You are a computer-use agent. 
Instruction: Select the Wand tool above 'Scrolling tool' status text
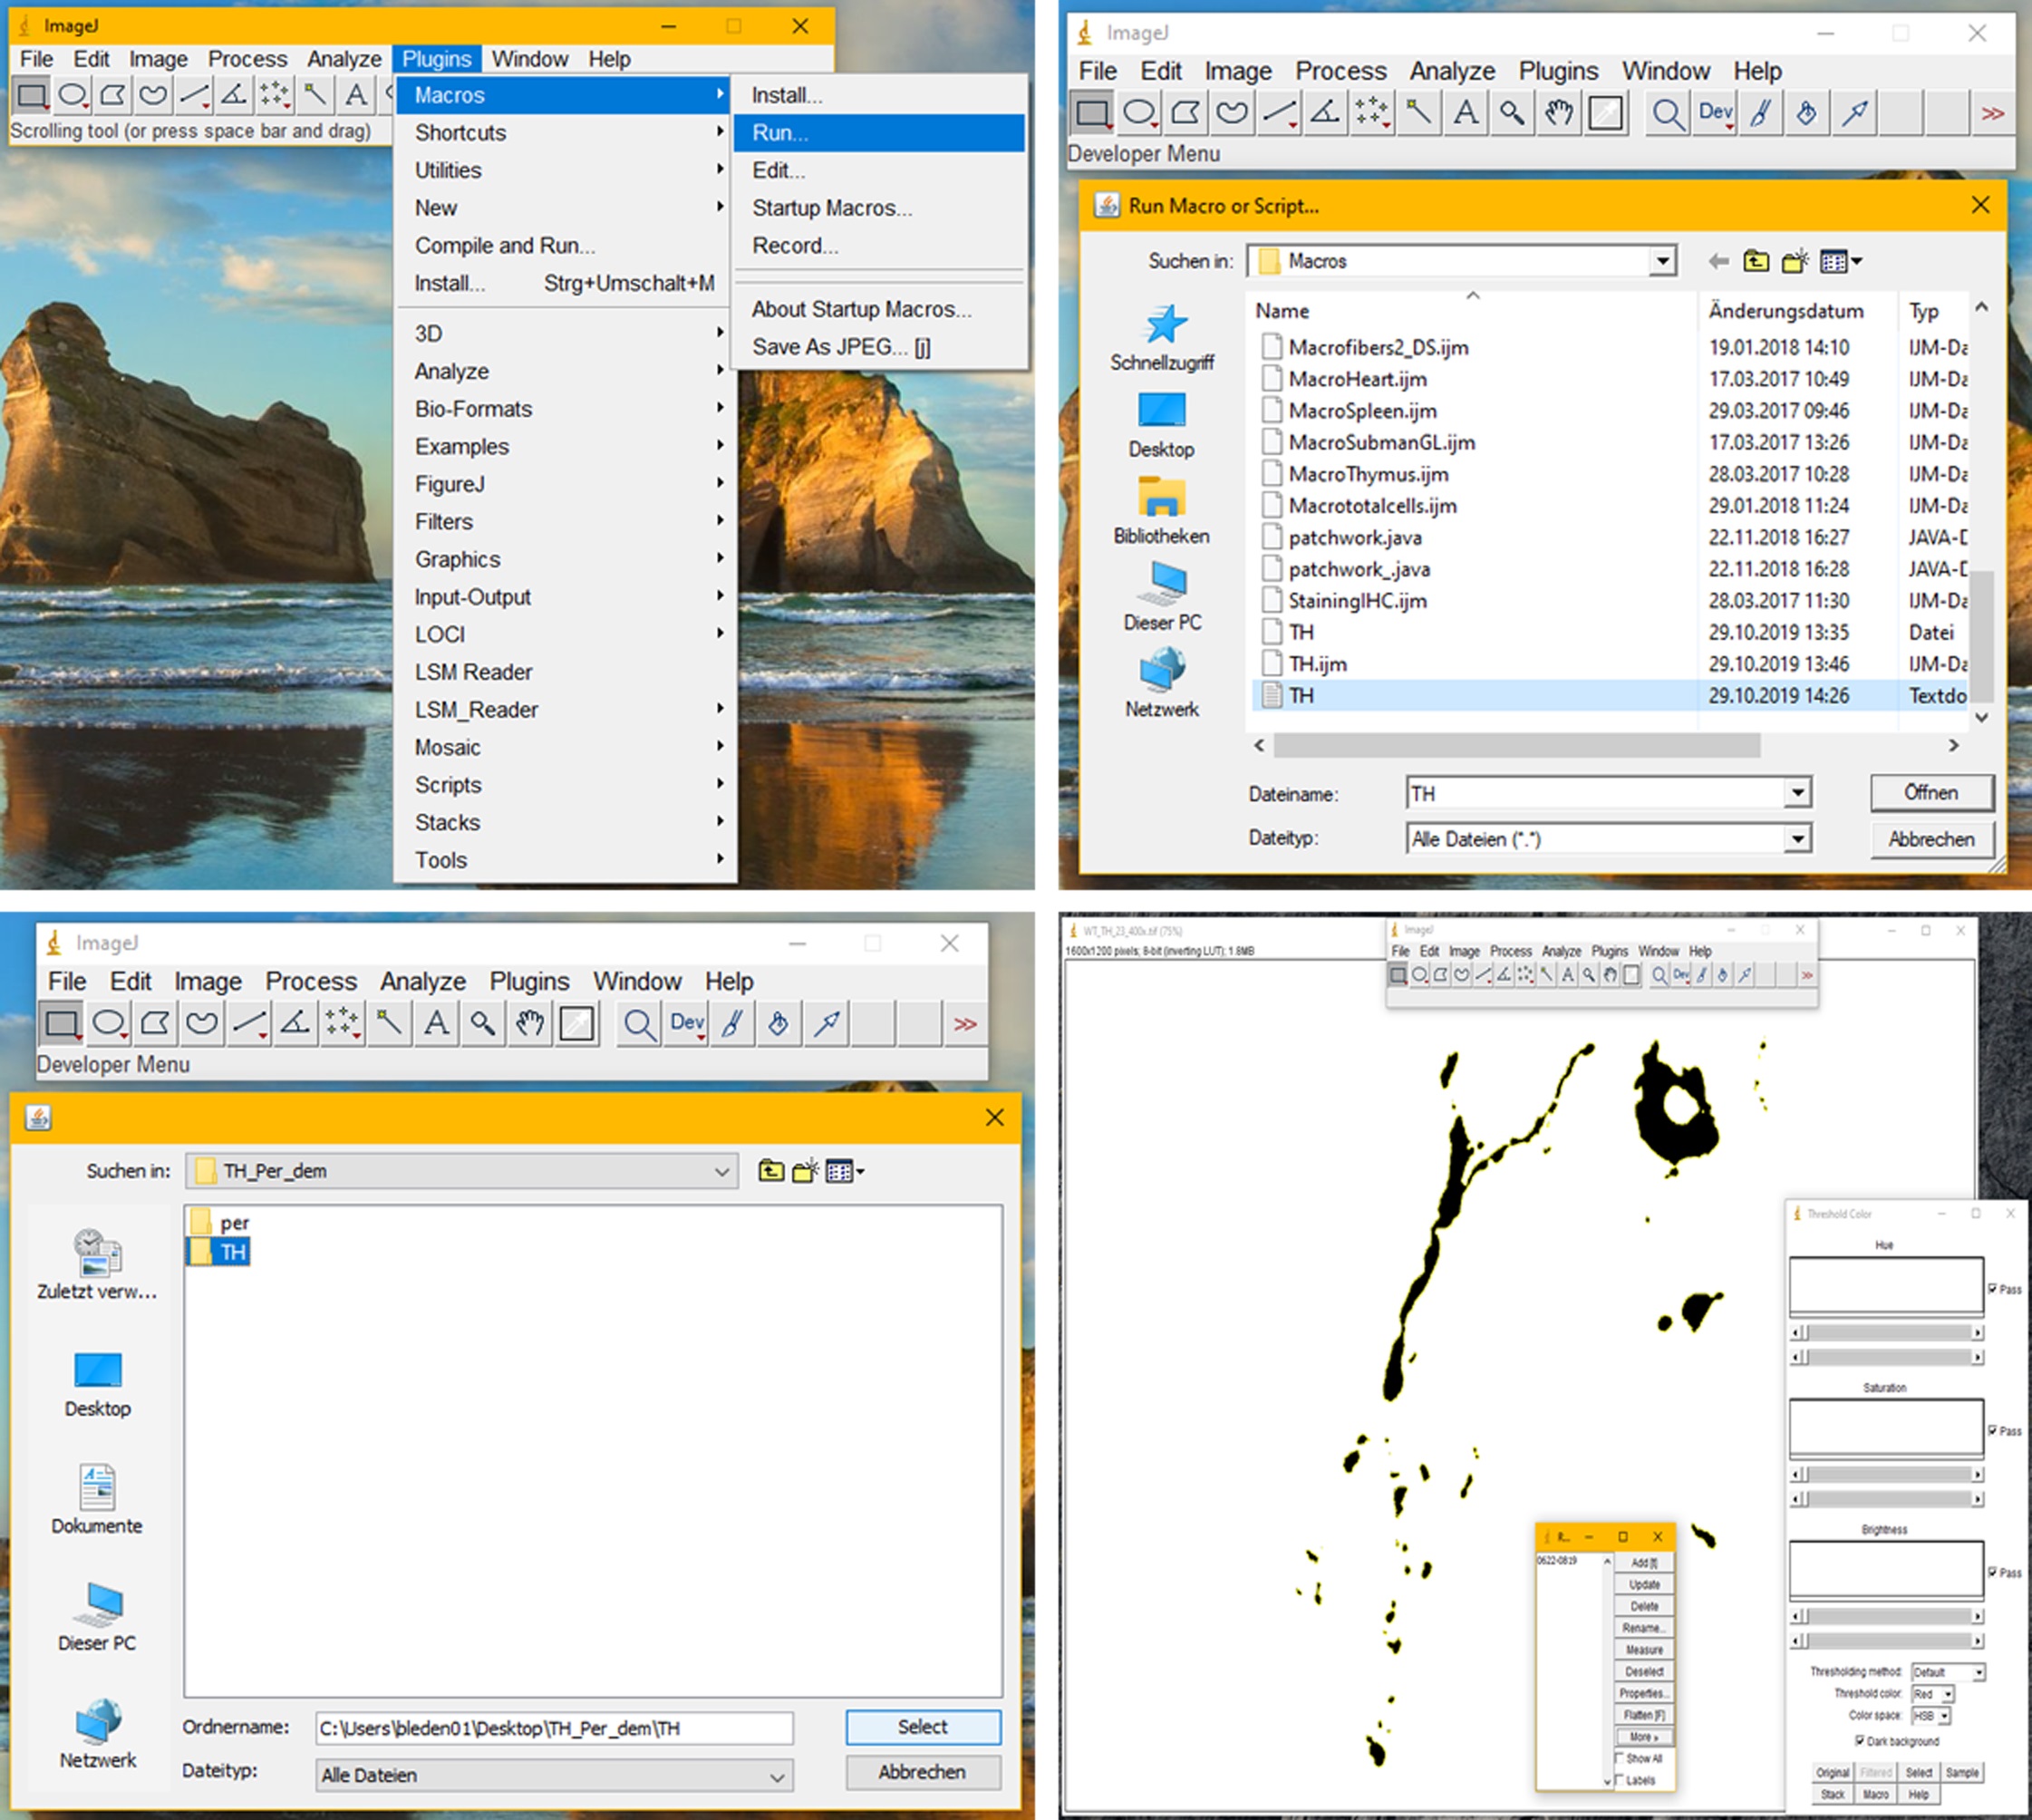(x=314, y=95)
